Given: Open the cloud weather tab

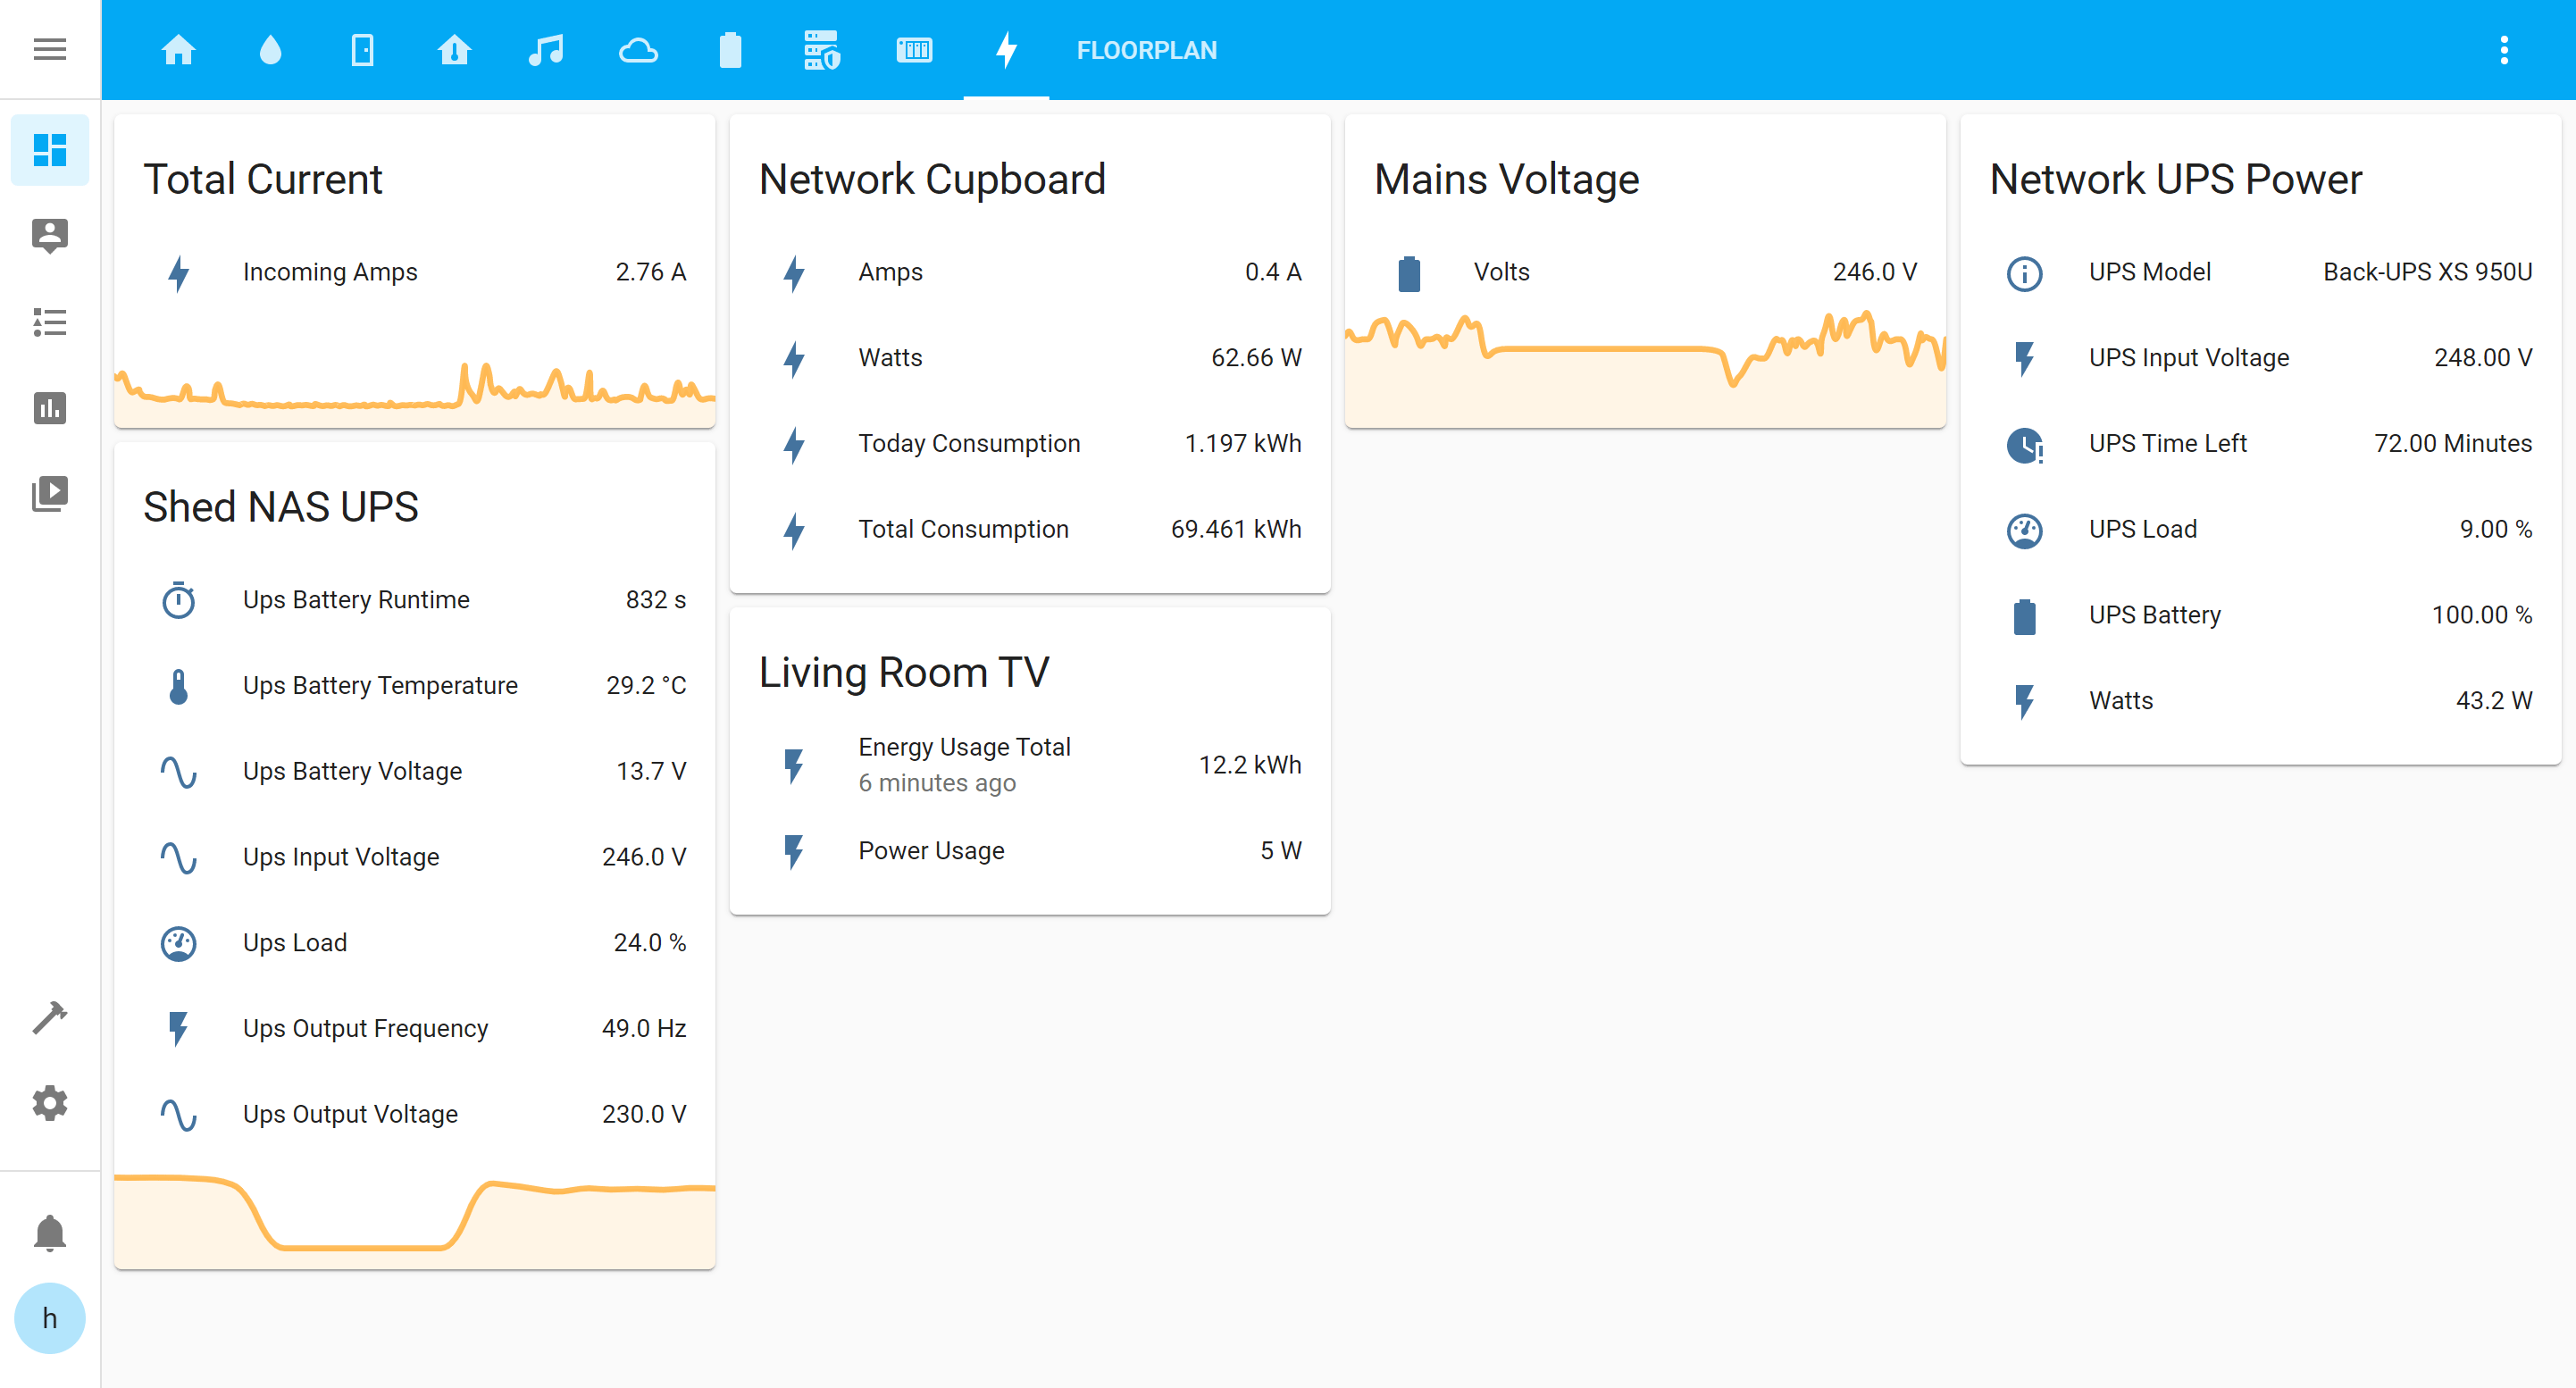Looking at the screenshot, I should (638, 49).
